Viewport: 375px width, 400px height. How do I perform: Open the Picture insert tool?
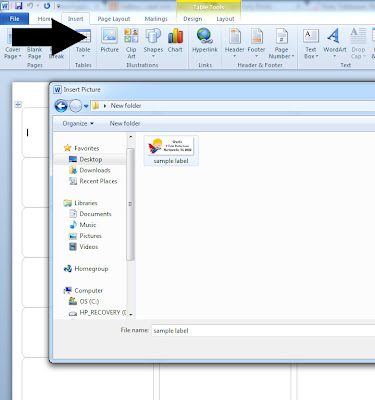click(110, 41)
